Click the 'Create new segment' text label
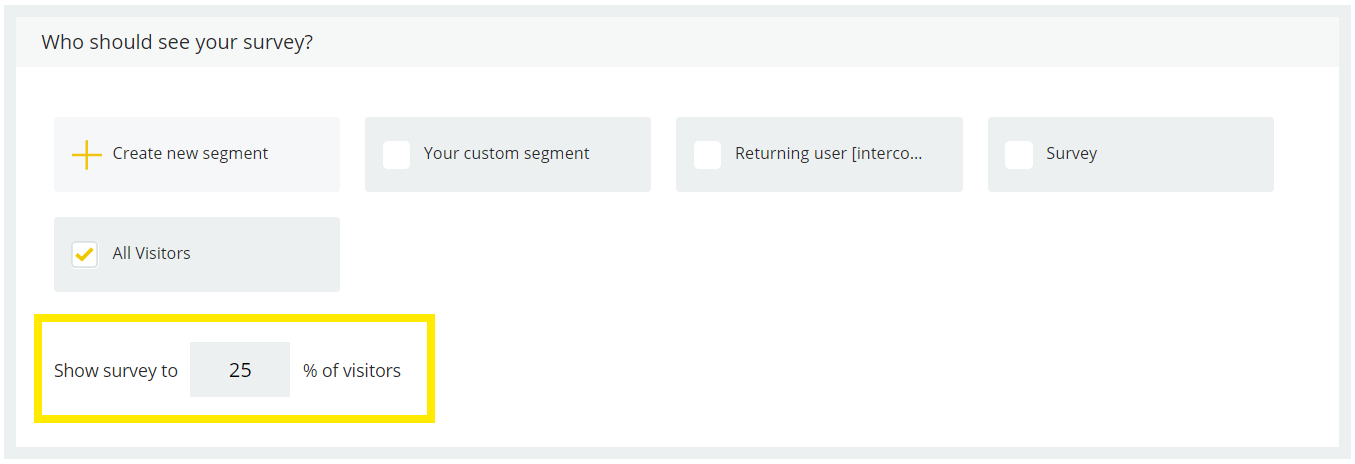 point(190,153)
